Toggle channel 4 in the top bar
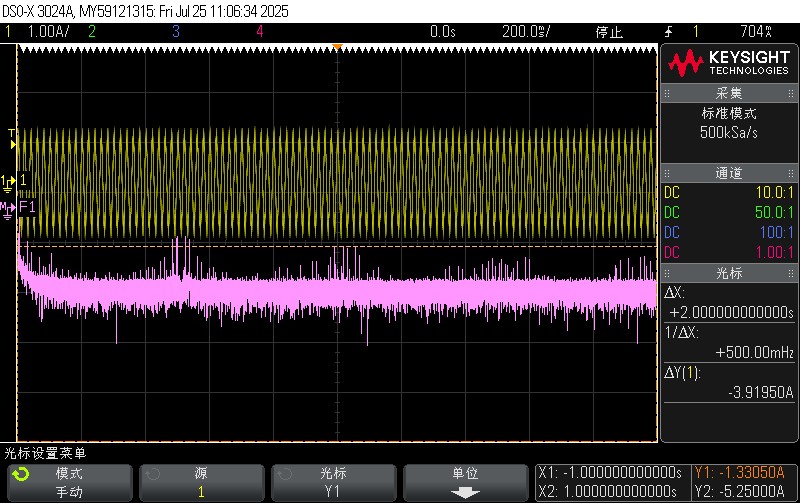Screen dimensions: 800x503 (x=259, y=32)
